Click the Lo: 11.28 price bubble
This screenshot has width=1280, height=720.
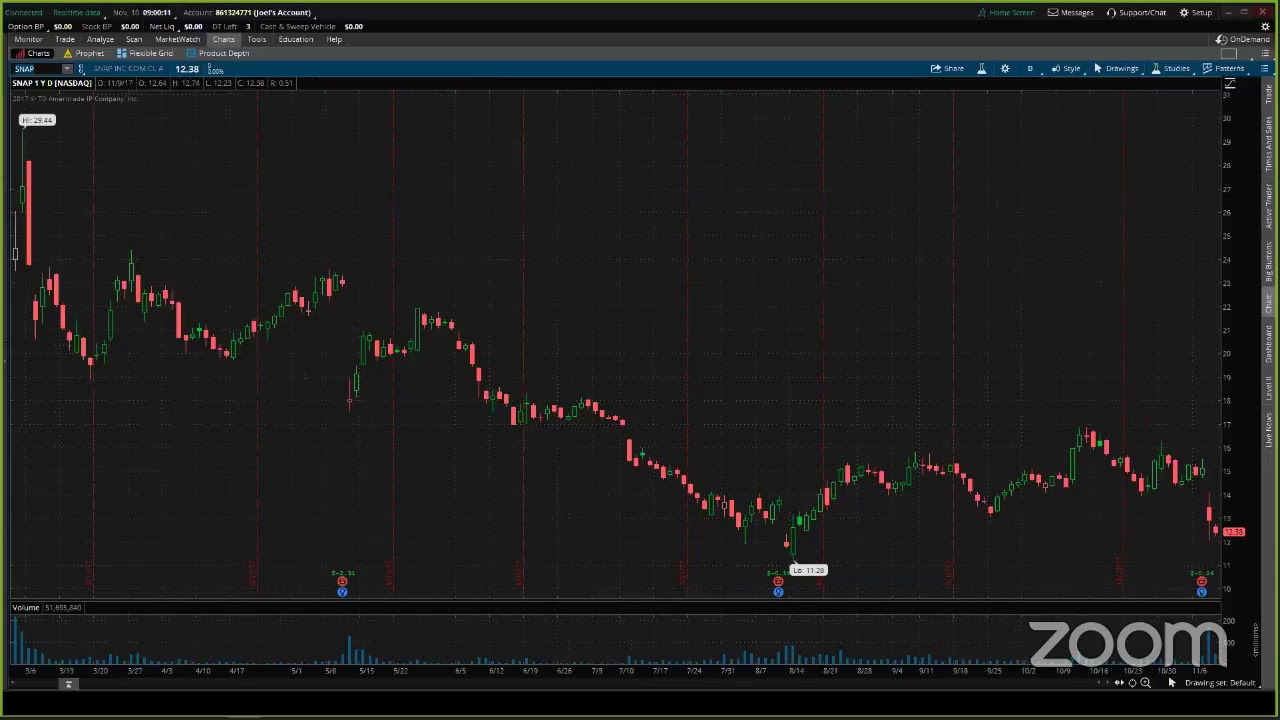809,570
